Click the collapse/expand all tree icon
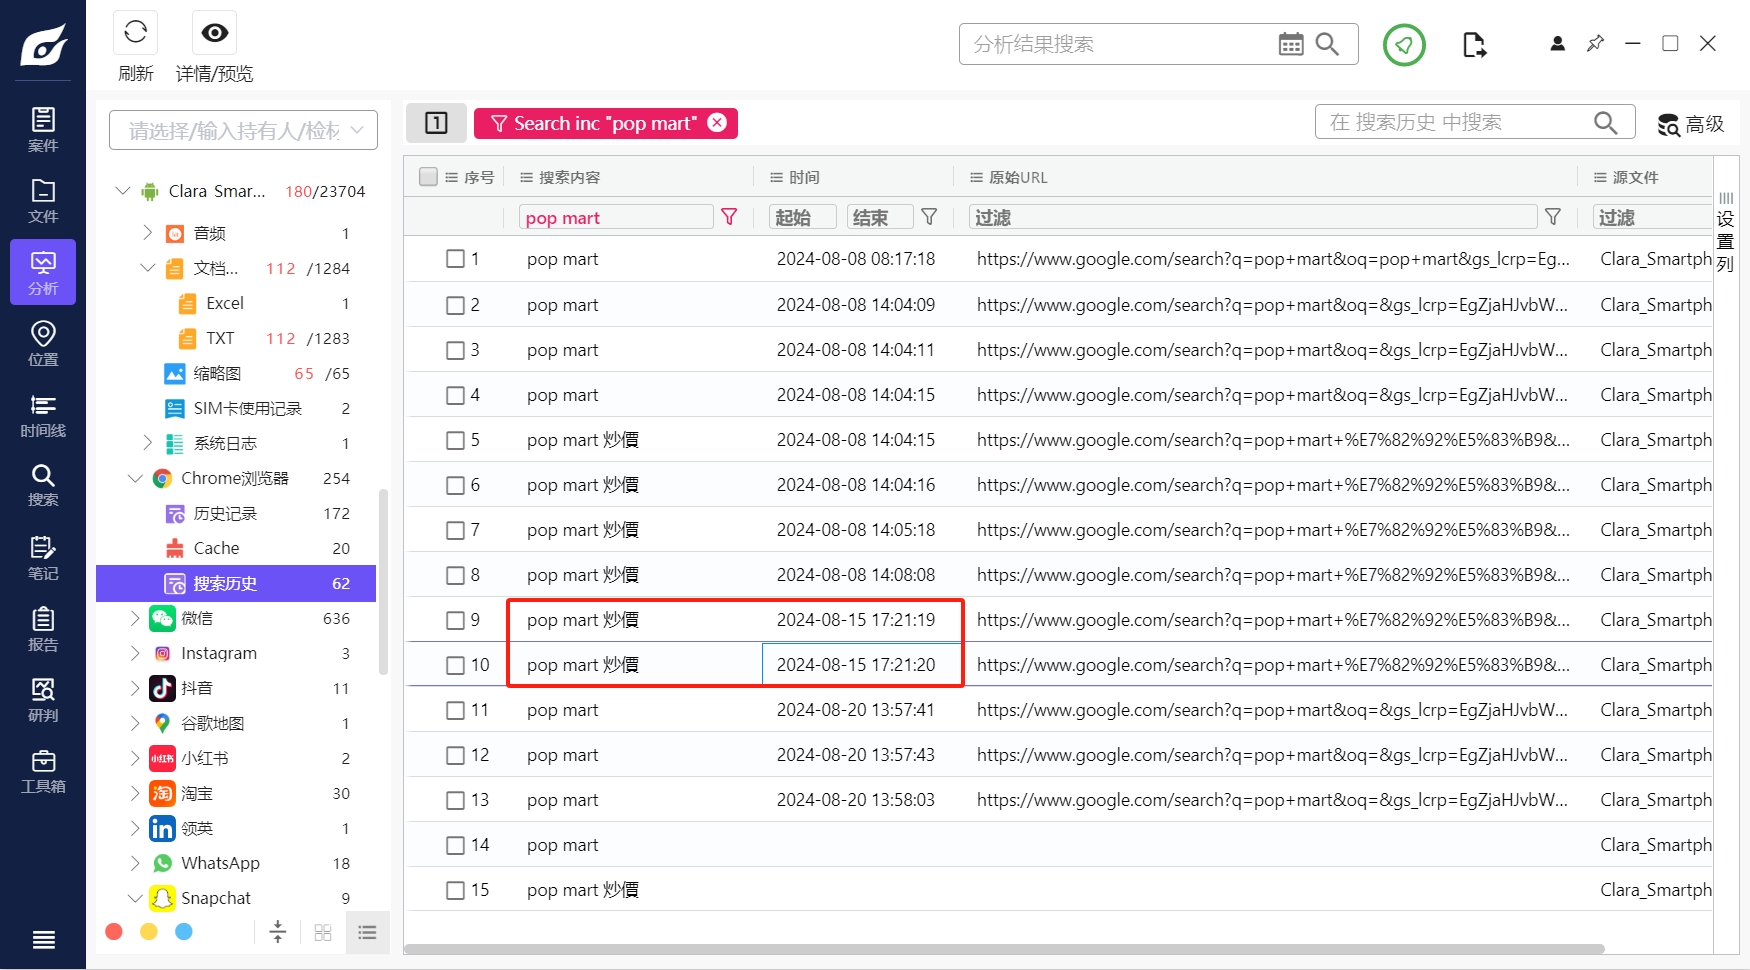The height and width of the screenshot is (970, 1750). click(x=278, y=932)
